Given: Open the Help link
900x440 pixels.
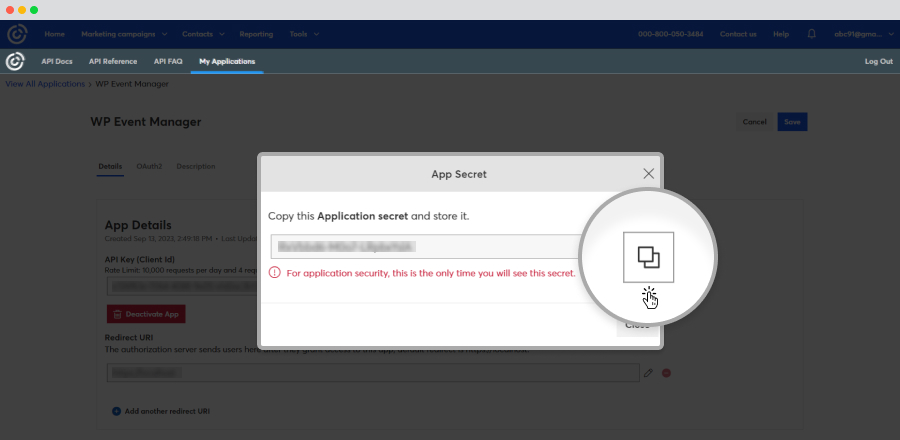Looking at the screenshot, I should click(x=781, y=34).
